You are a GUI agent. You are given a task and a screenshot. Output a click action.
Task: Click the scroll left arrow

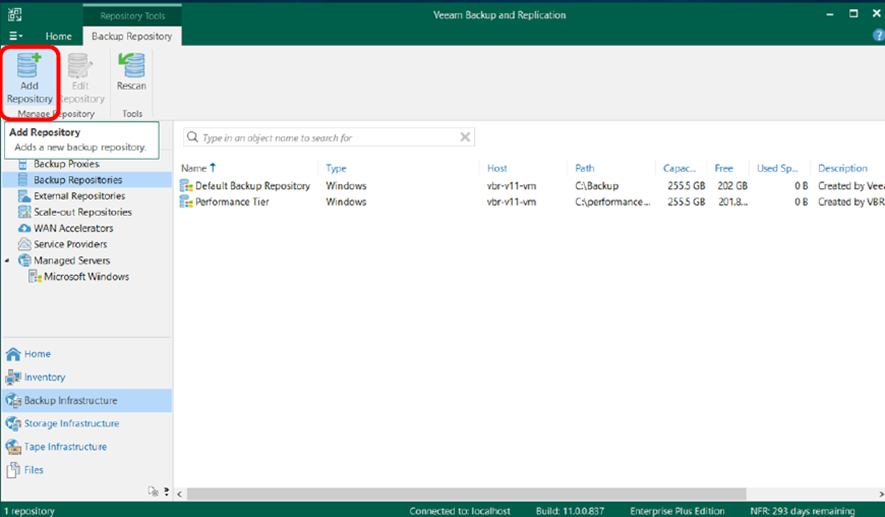pyautogui.click(x=179, y=494)
